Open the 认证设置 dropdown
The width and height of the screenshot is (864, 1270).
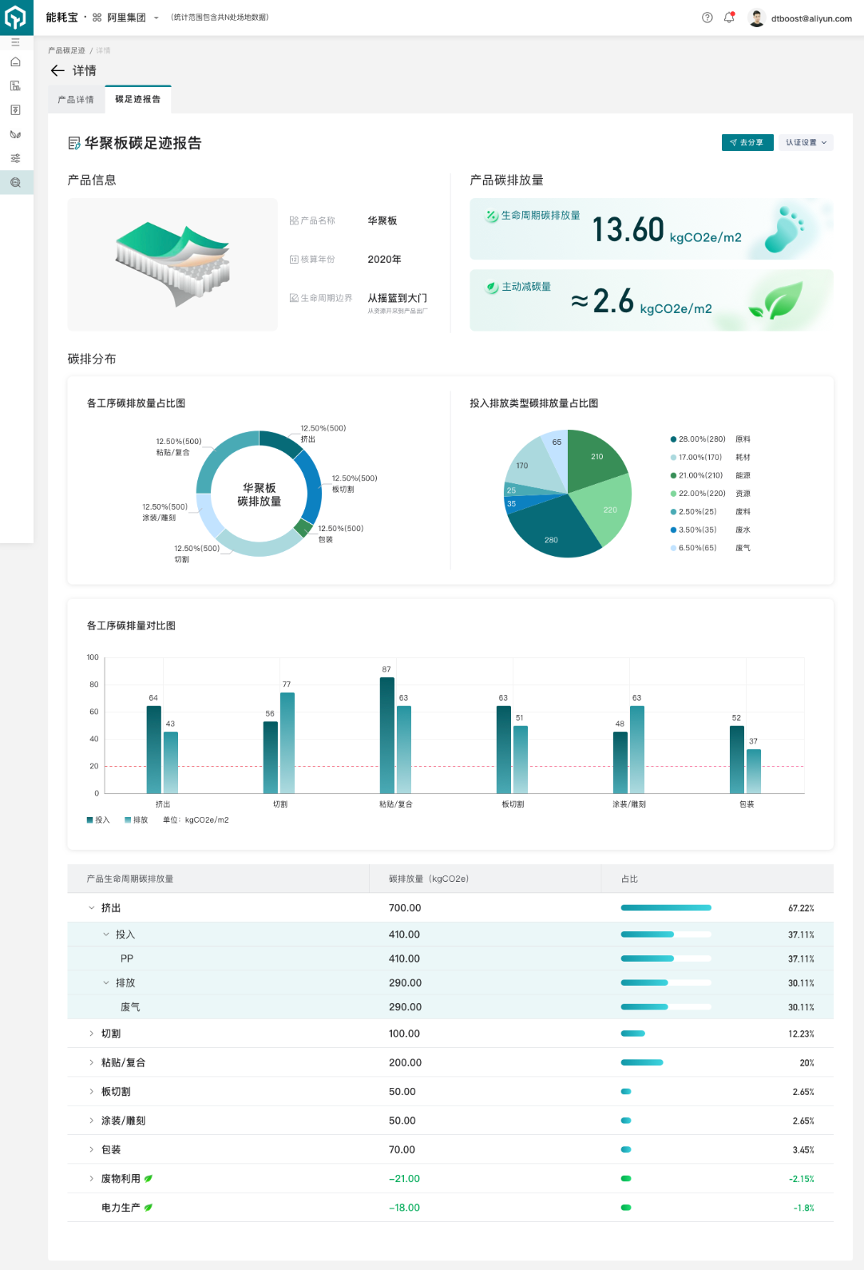(x=806, y=143)
